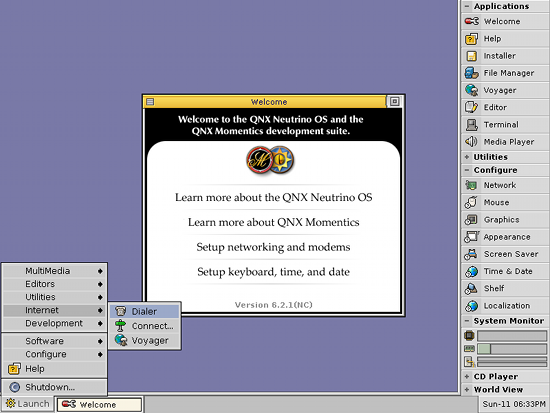This screenshot has height=413, width=550.
Task: Expand the CD Player shelf group
Action: tap(467, 377)
